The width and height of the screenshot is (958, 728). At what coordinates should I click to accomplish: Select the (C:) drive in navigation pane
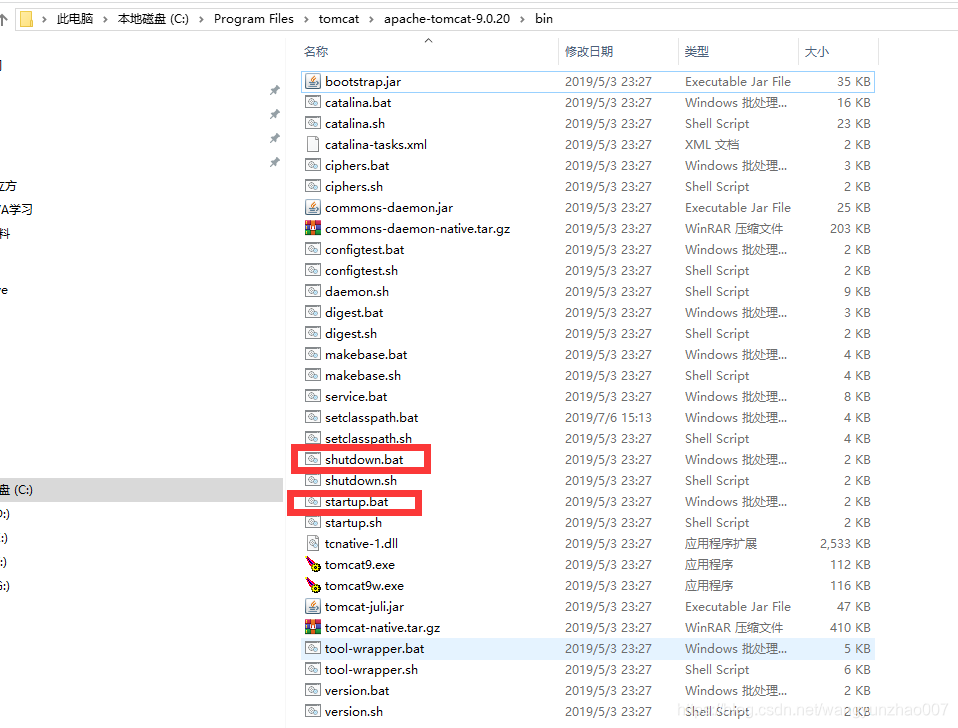141,490
